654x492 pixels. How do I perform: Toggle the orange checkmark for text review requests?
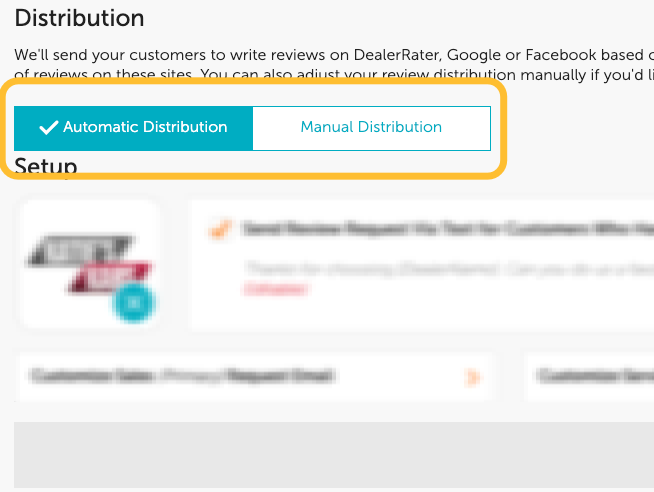coord(217,229)
